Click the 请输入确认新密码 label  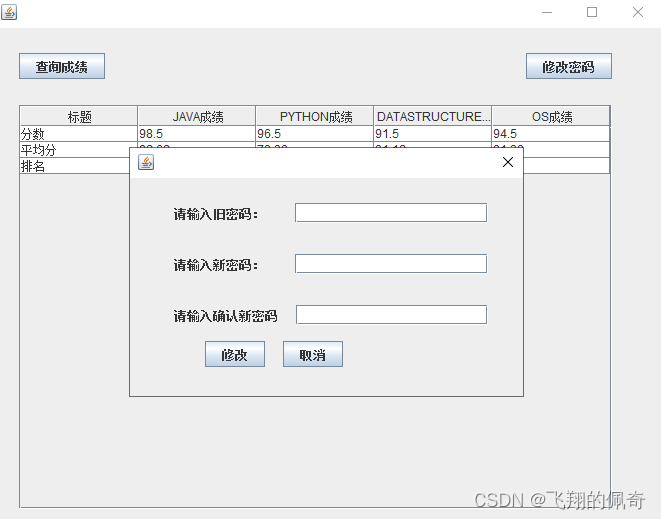[x=226, y=316]
